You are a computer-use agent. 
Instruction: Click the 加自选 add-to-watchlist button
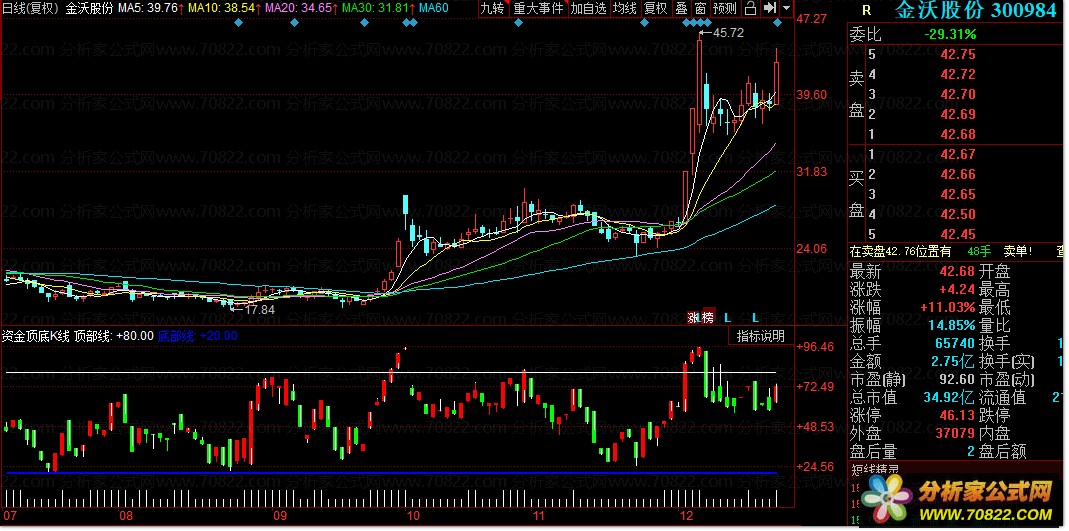(x=588, y=9)
